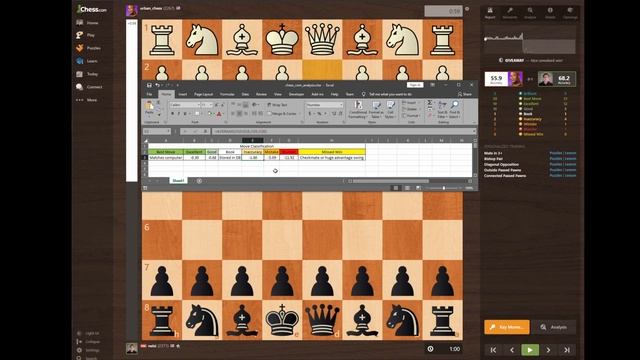This screenshot has width=640, height=360.
Task: Open Connect in Chess.com sidebar
Action: pyautogui.click(x=89, y=87)
